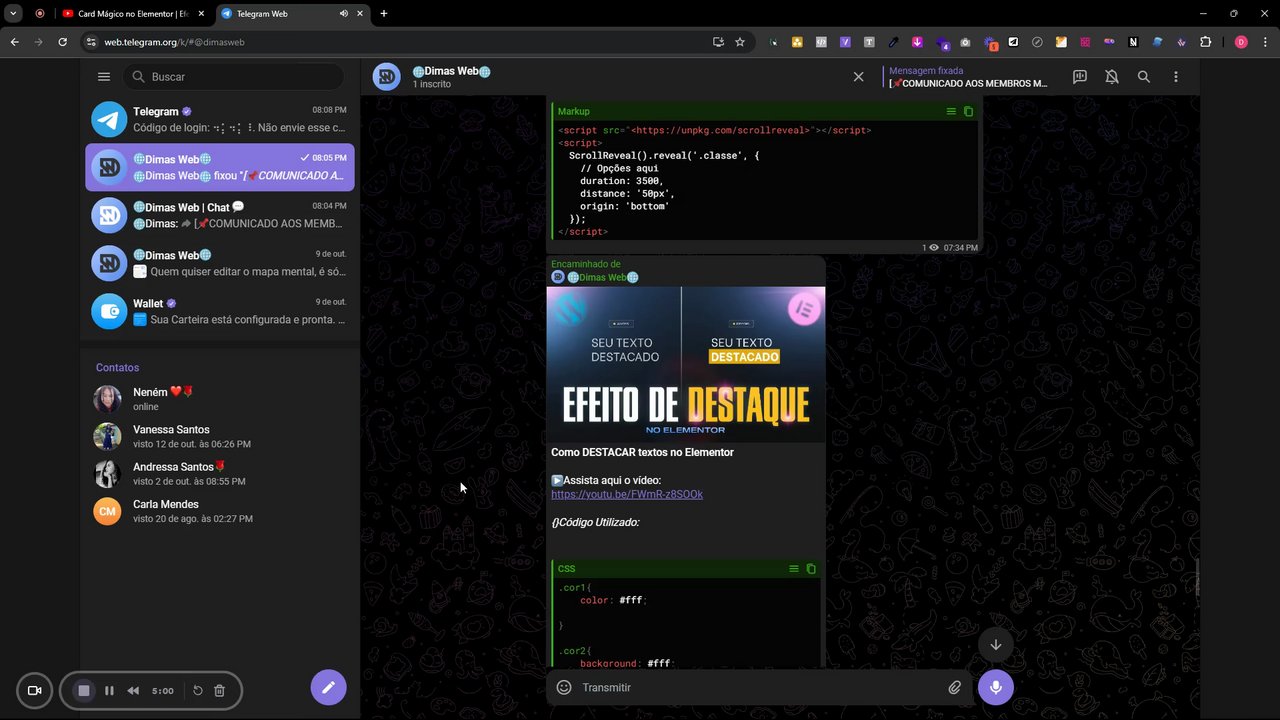
Task: Open the youtu.be video link
Action: pos(627,494)
